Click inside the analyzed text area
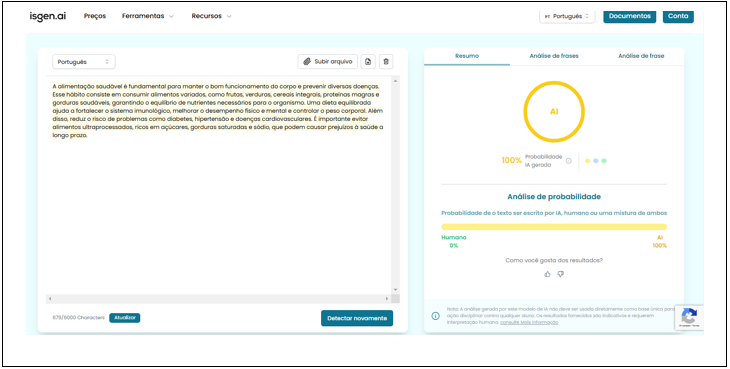Screen dimensions: 730x369 click(x=218, y=186)
